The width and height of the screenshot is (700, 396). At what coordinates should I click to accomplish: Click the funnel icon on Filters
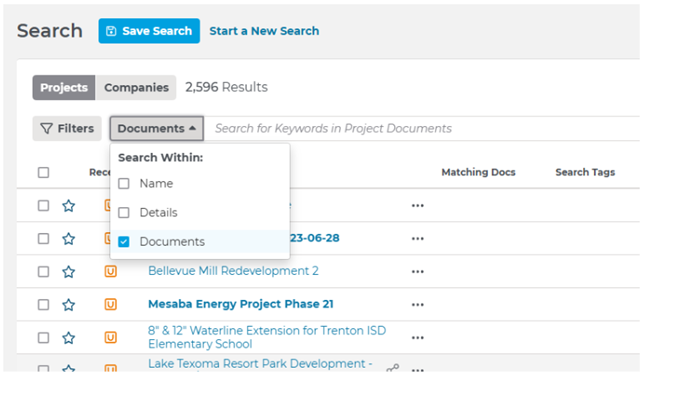click(46, 129)
